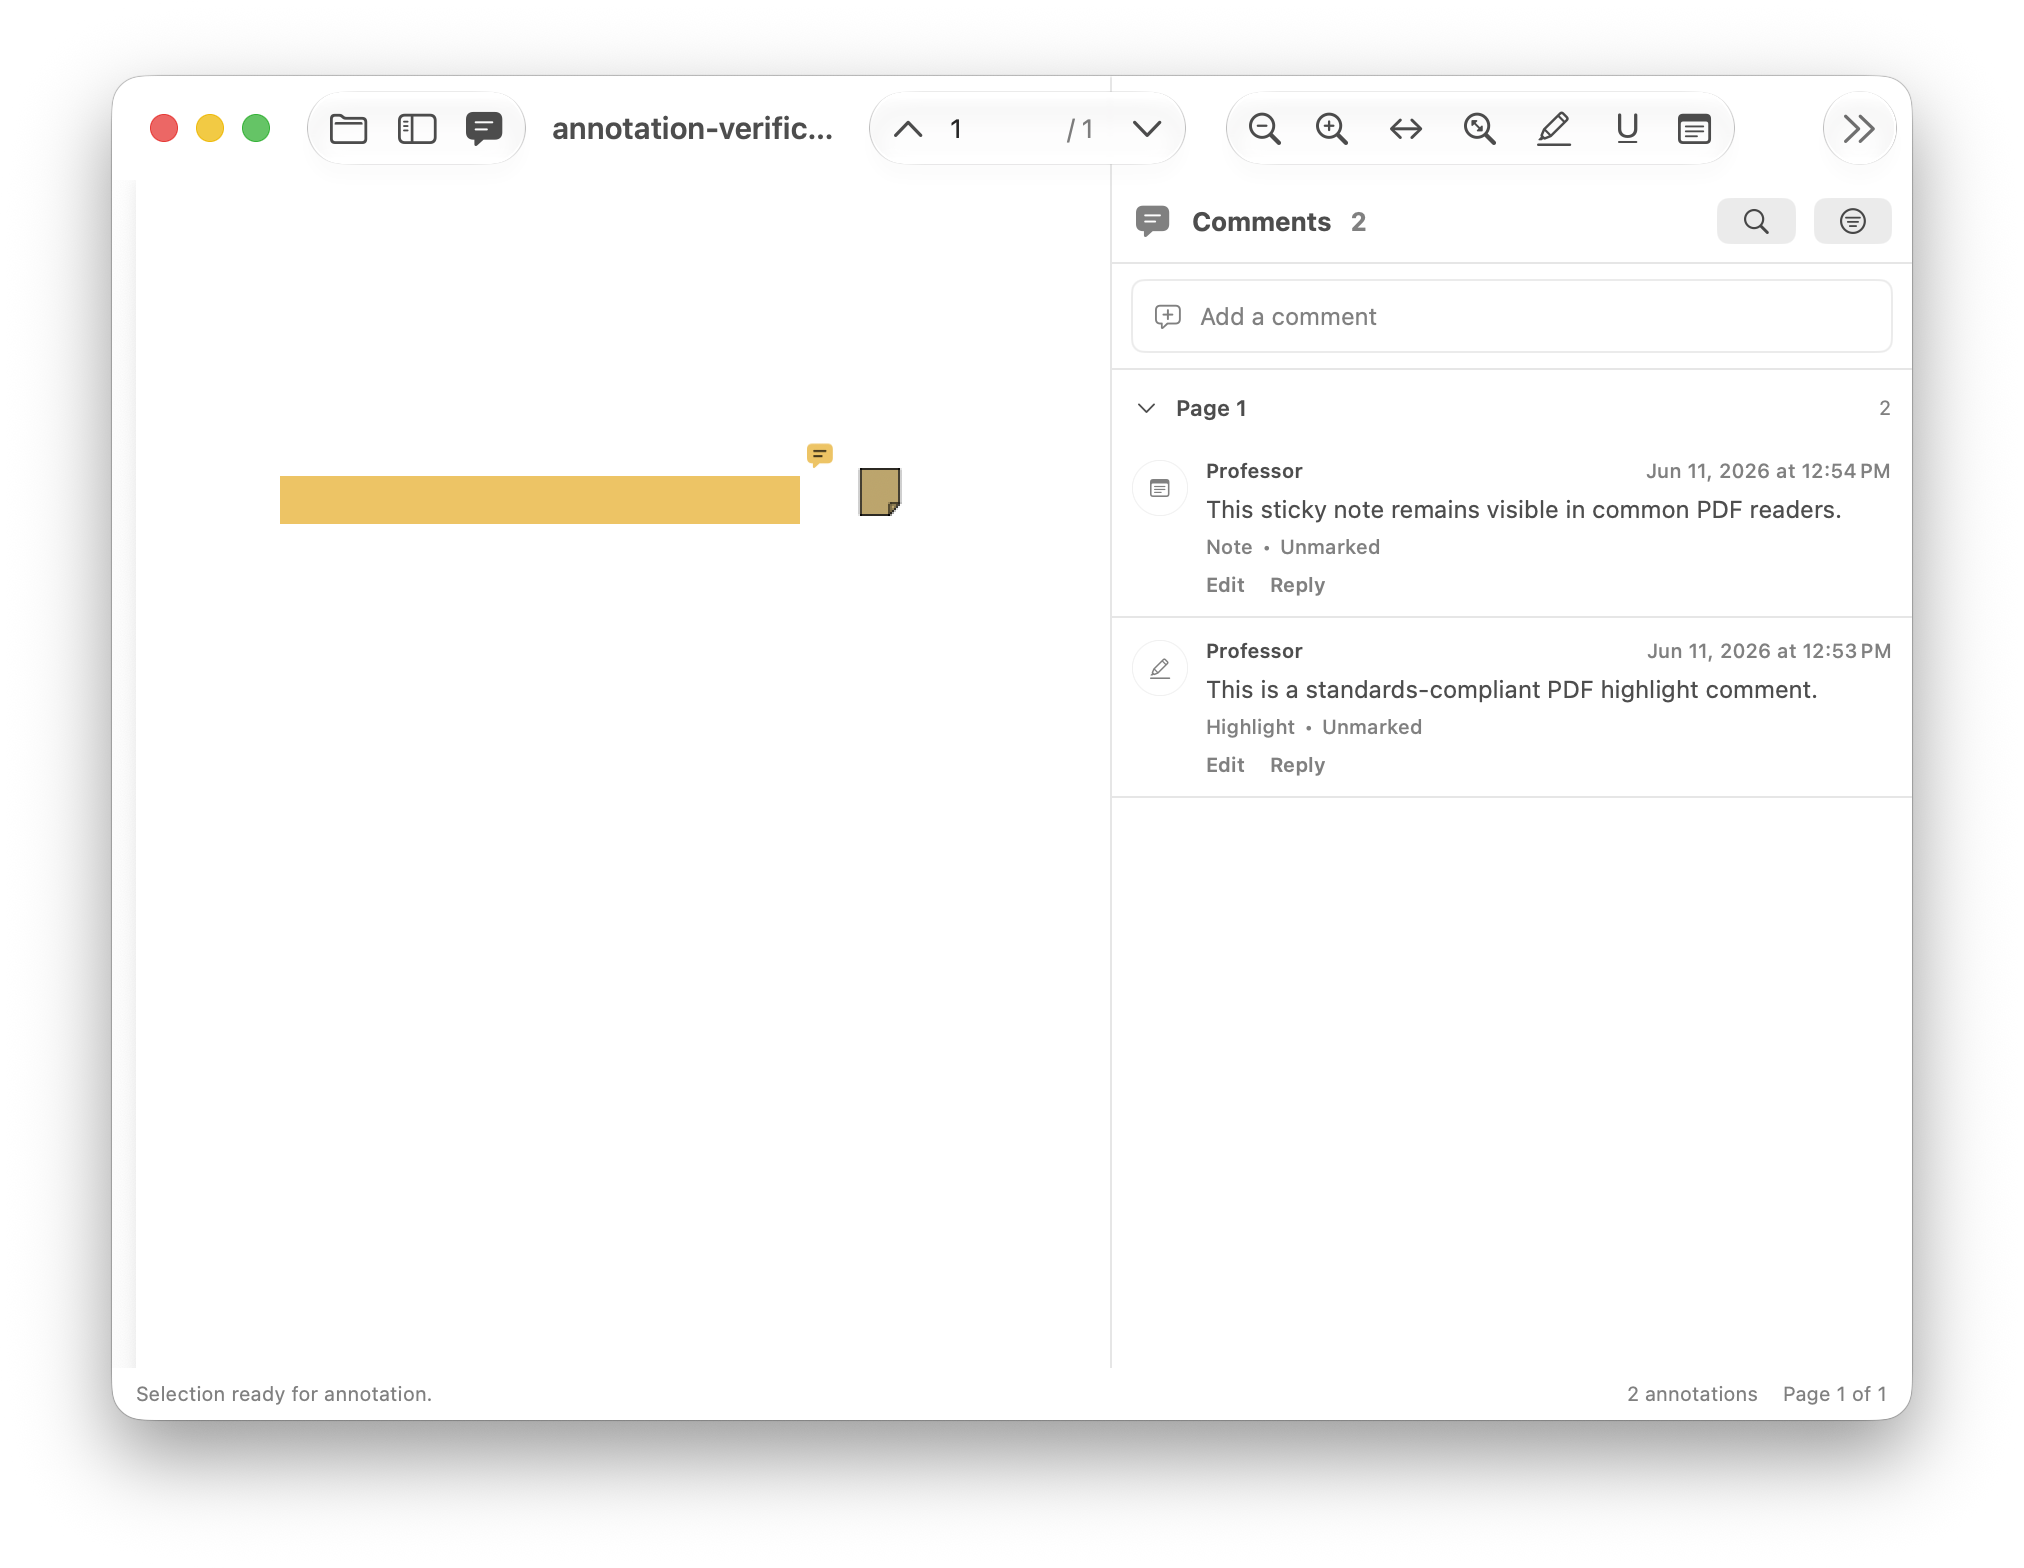2024x1568 pixels.
Task: Minimize the window with the yellow button
Action: coord(210,129)
